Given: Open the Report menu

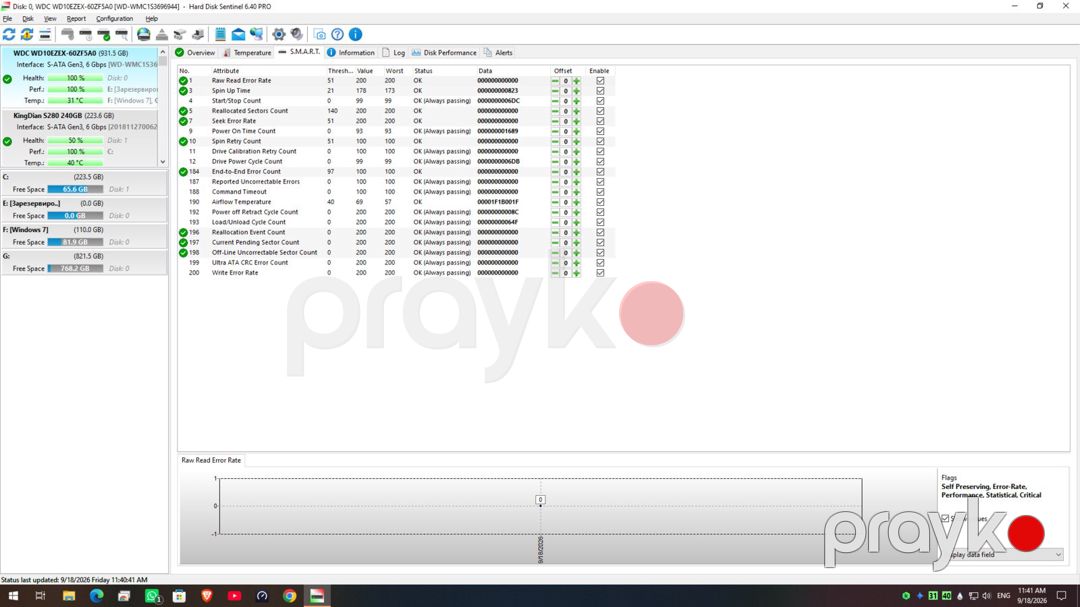Looking at the screenshot, I should click(76, 19).
